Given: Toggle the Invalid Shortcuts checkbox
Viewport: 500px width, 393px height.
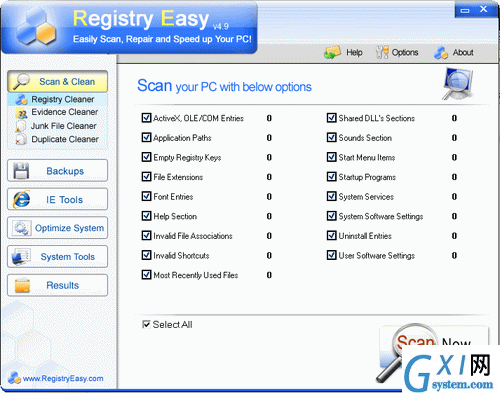Looking at the screenshot, I should 146,255.
